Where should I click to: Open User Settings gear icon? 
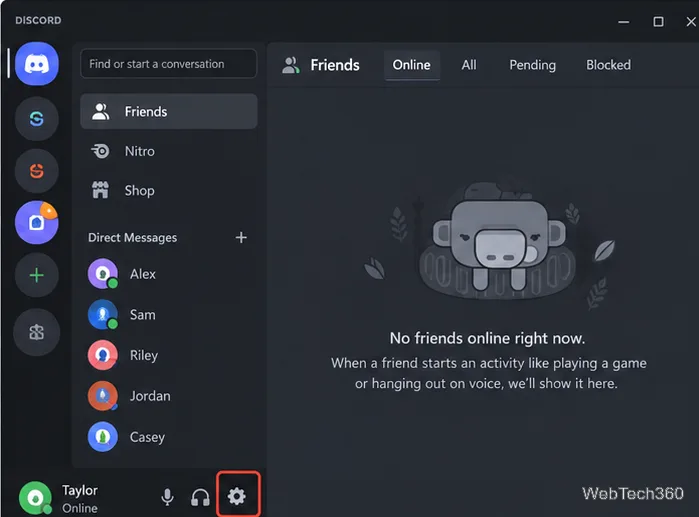pos(237,496)
